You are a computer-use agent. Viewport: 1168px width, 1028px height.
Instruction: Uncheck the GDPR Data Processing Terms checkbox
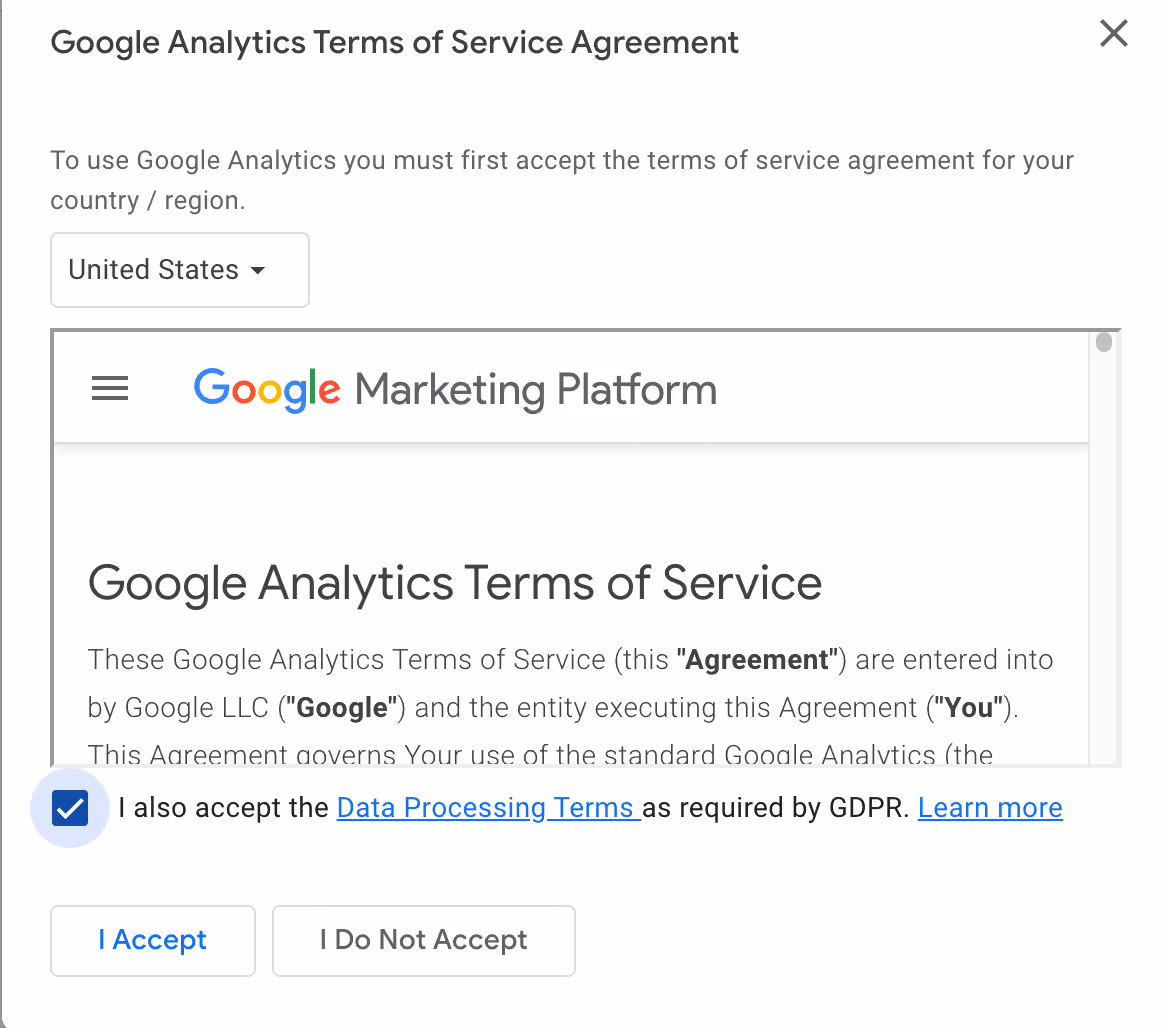click(70, 808)
